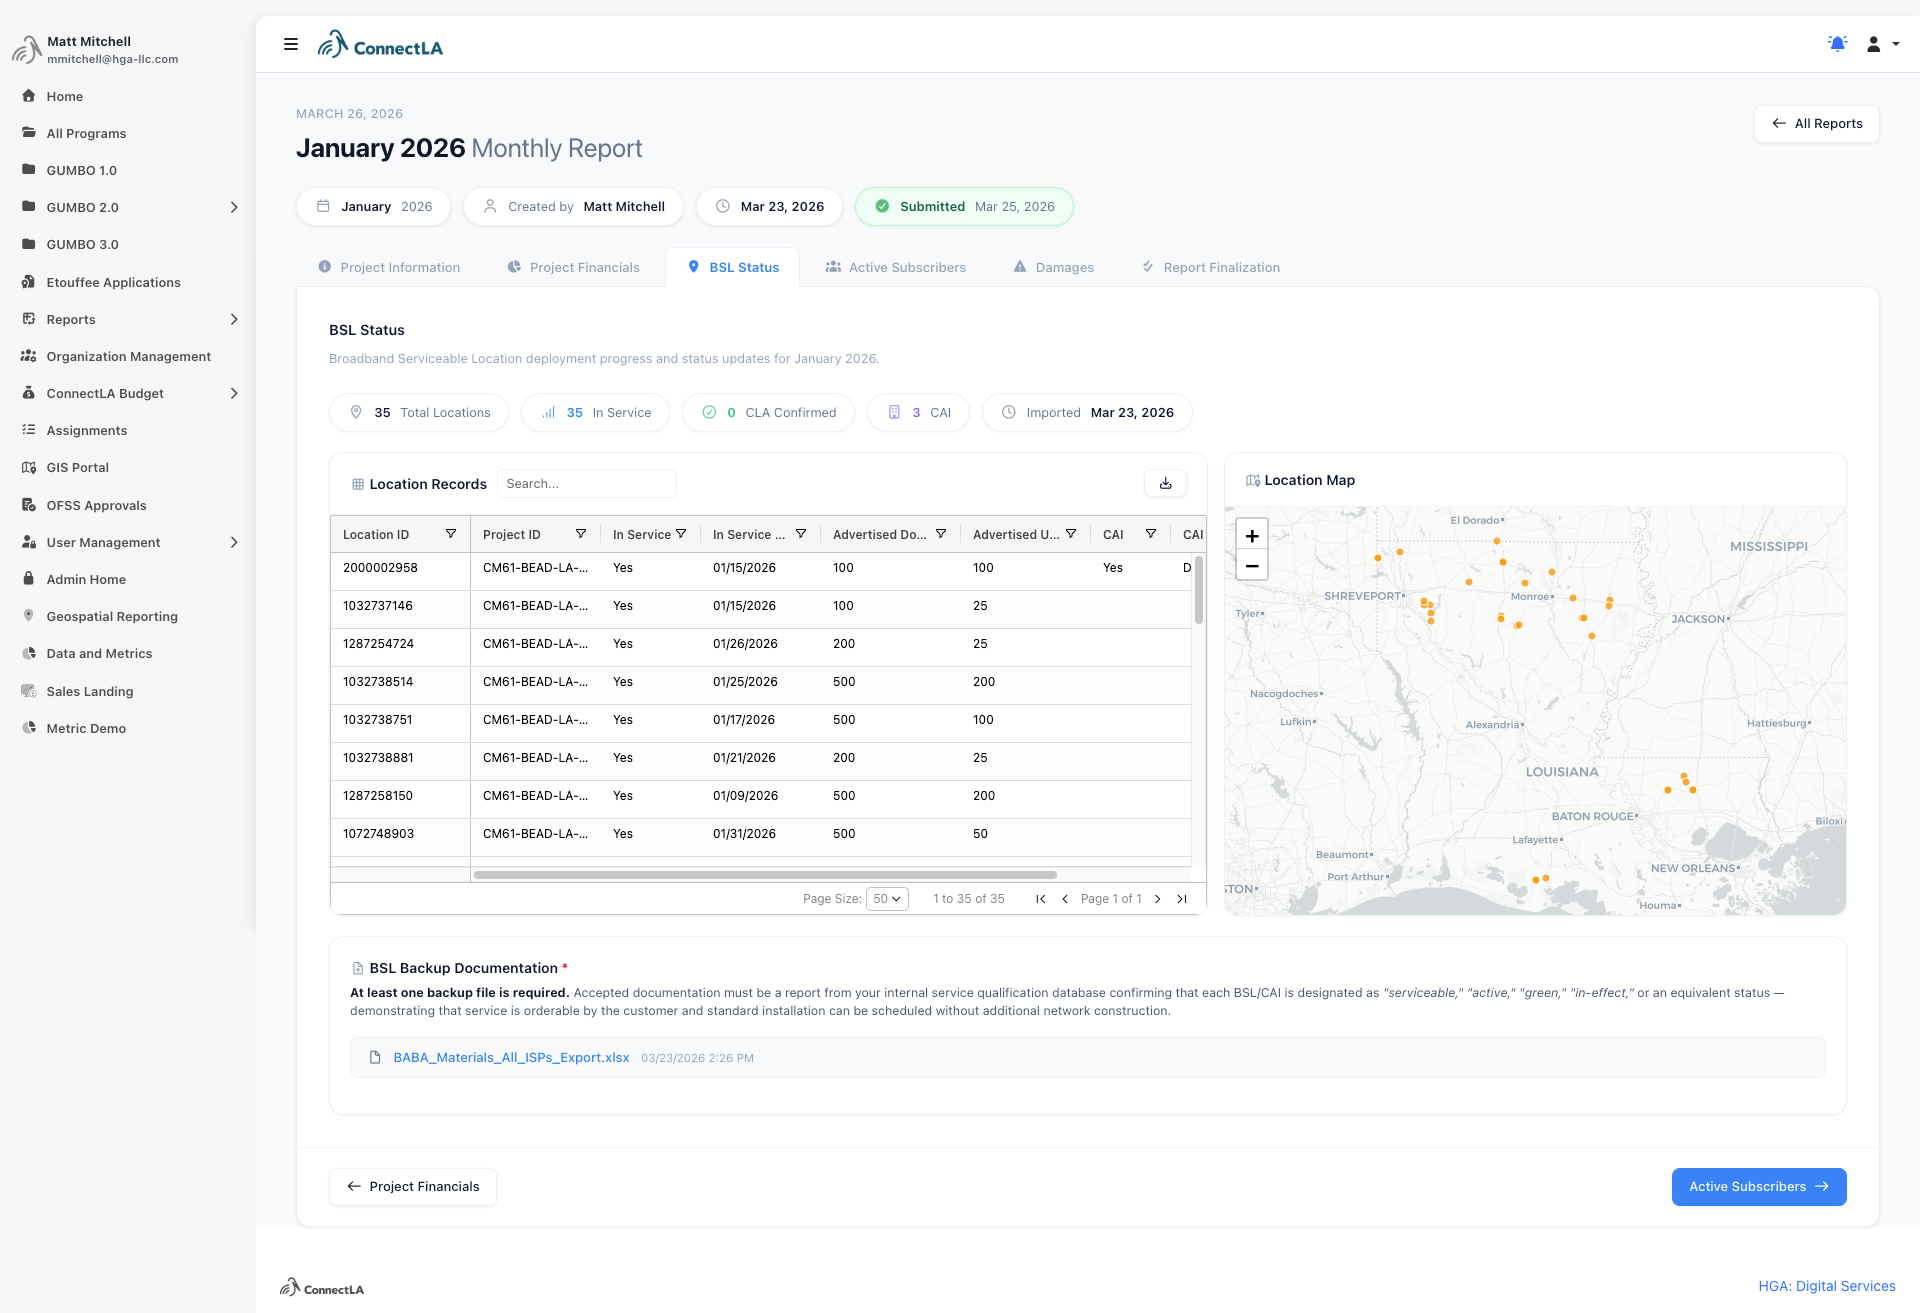1920x1313 pixels.
Task: Open filter for In Service date column
Action: [801, 534]
